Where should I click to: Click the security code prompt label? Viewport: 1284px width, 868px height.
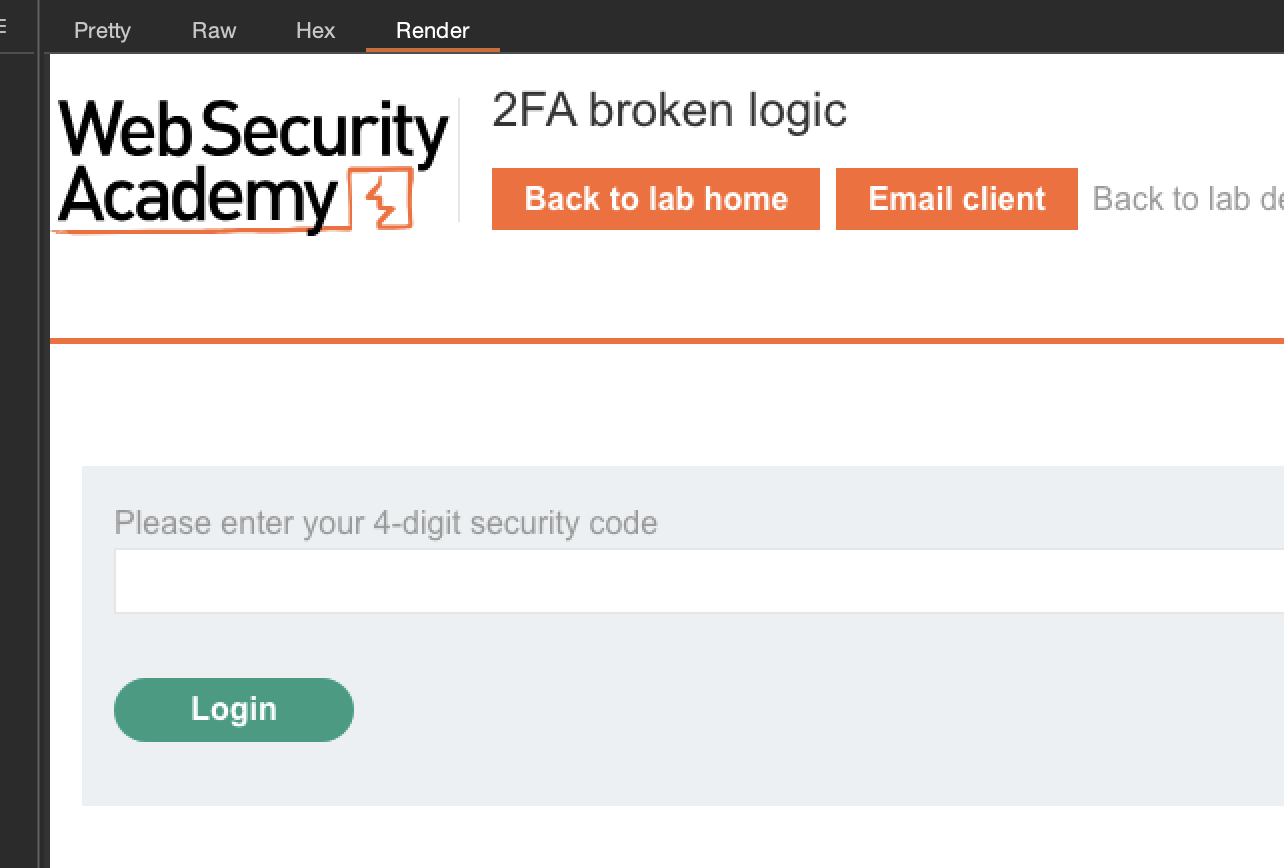click(386, 523)
